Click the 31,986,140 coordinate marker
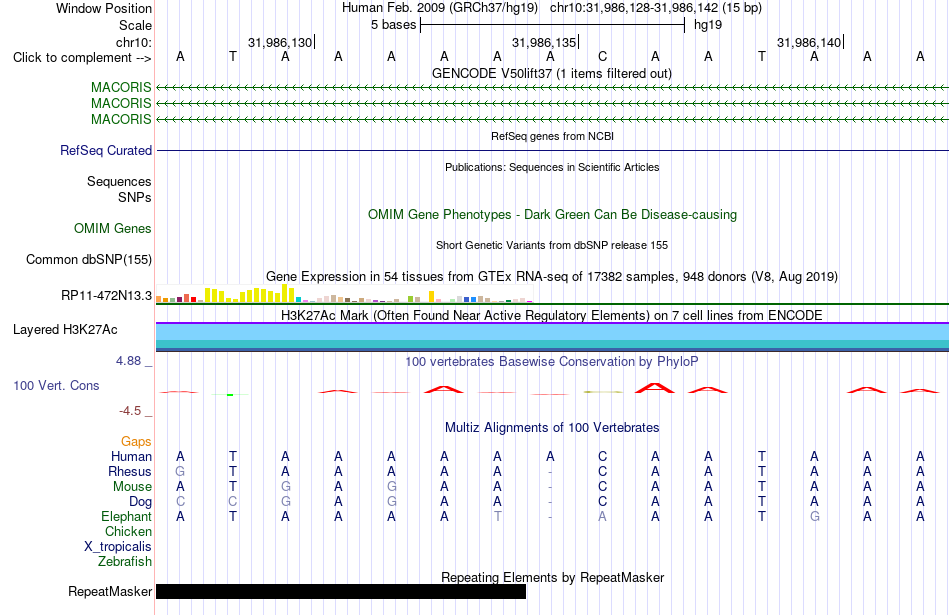The width and height of the screenshot is (950, 615). (x=809, y=42)
